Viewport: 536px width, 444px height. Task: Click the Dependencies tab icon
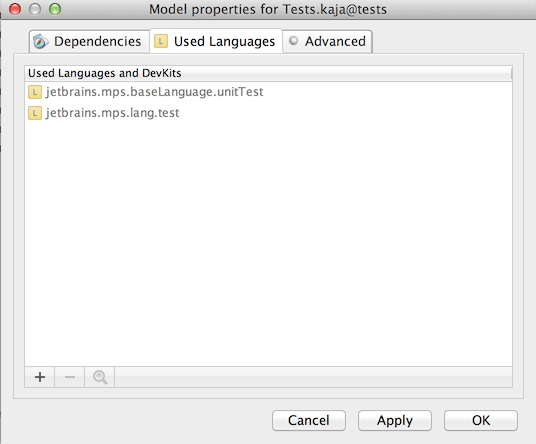41,42
